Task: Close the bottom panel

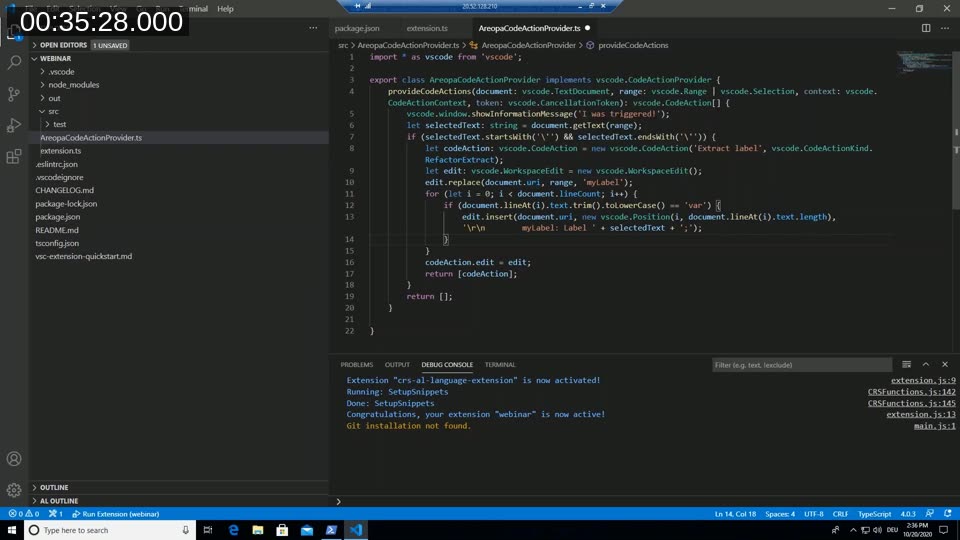Action: click(945, 364)
